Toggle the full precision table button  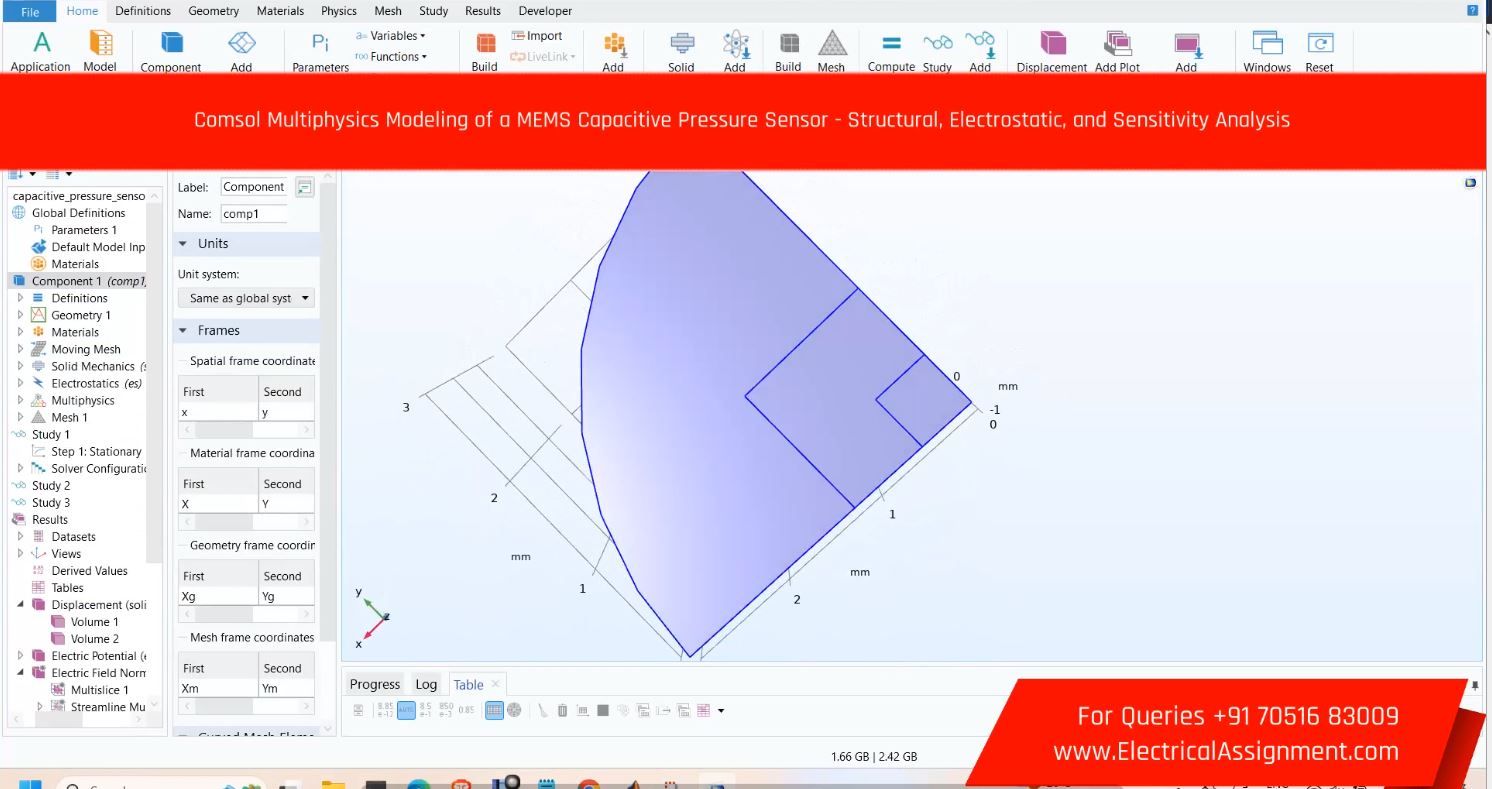[x=385, y=711]
